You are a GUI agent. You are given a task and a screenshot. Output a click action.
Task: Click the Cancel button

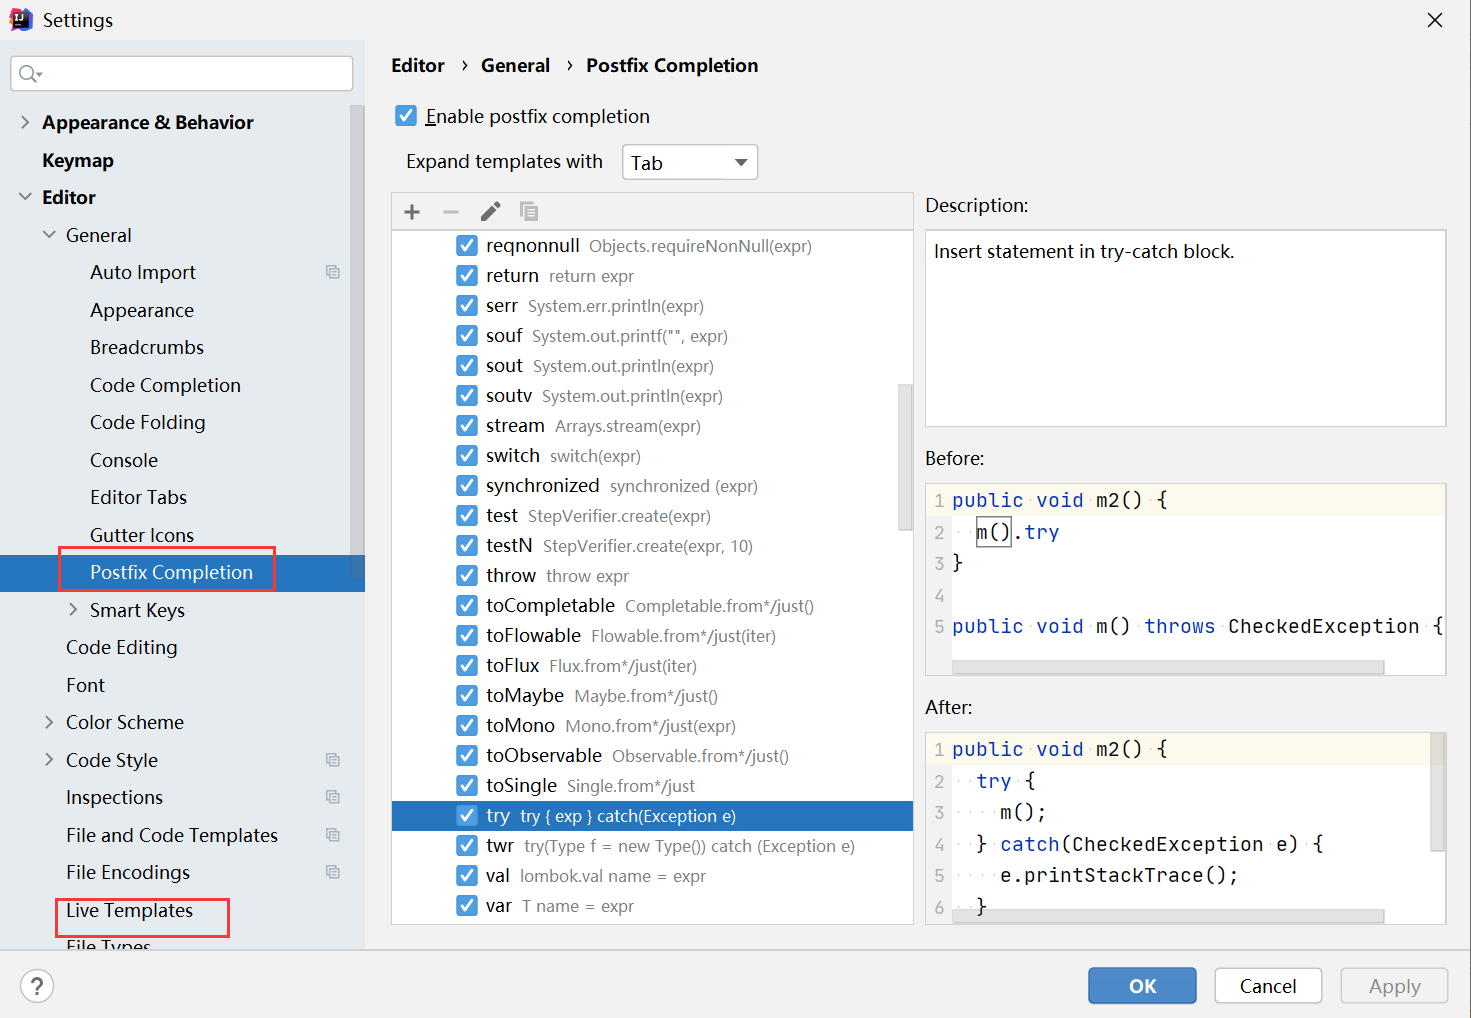click(x=1268, y=986)
